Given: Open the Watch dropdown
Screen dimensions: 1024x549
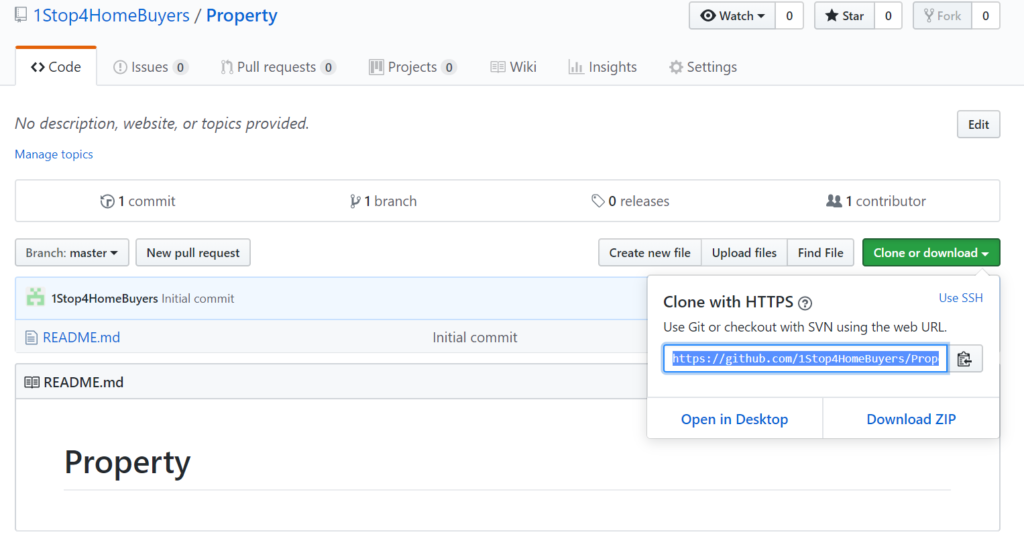Looking at the screenshot, I should tap(732, 16).
